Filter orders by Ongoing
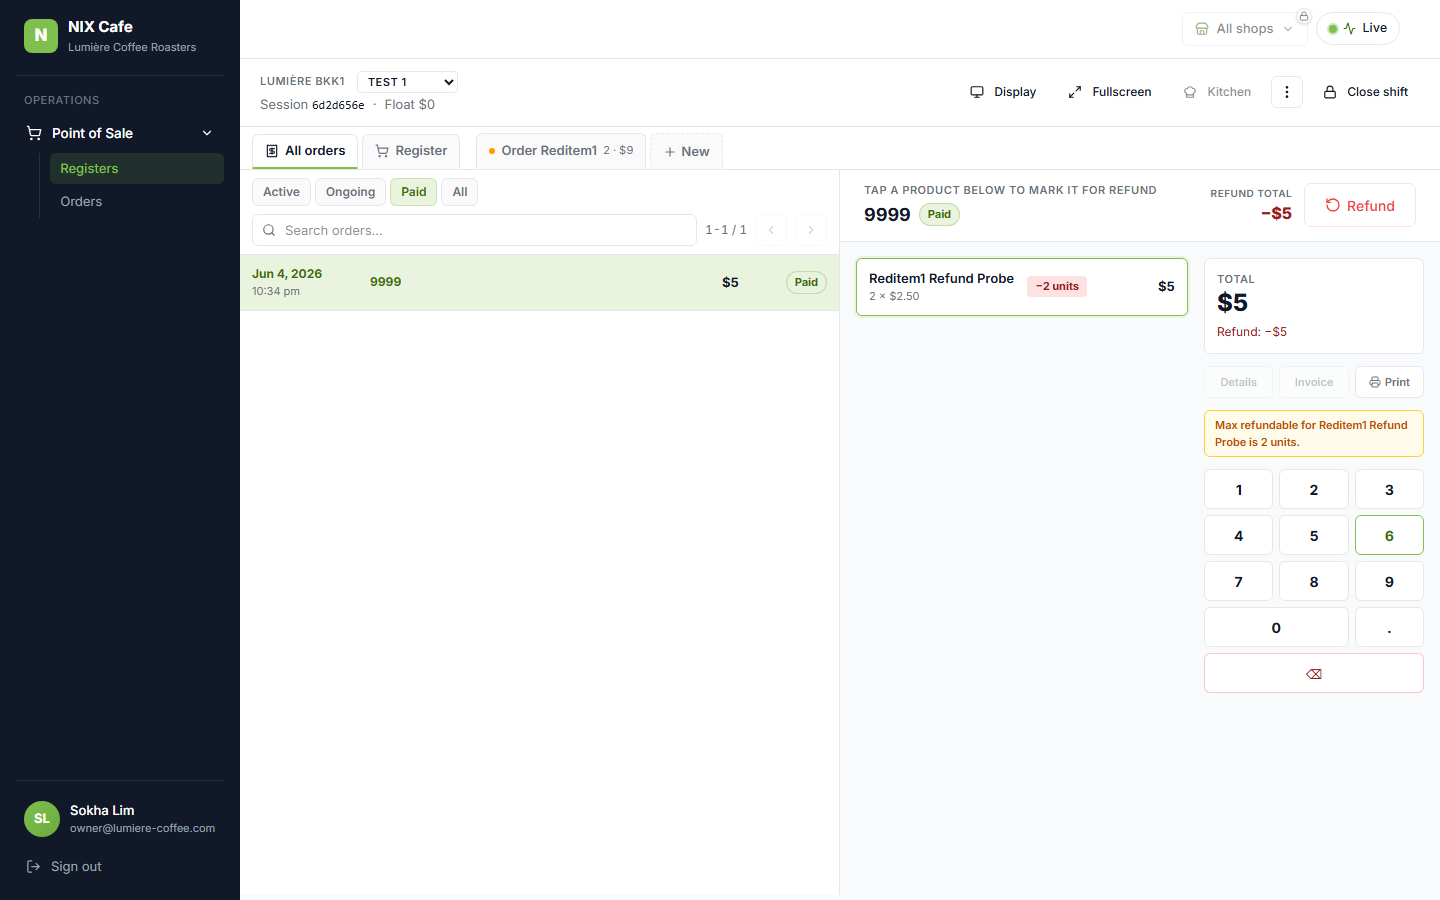1440x900 pixels. pos(350,192)
